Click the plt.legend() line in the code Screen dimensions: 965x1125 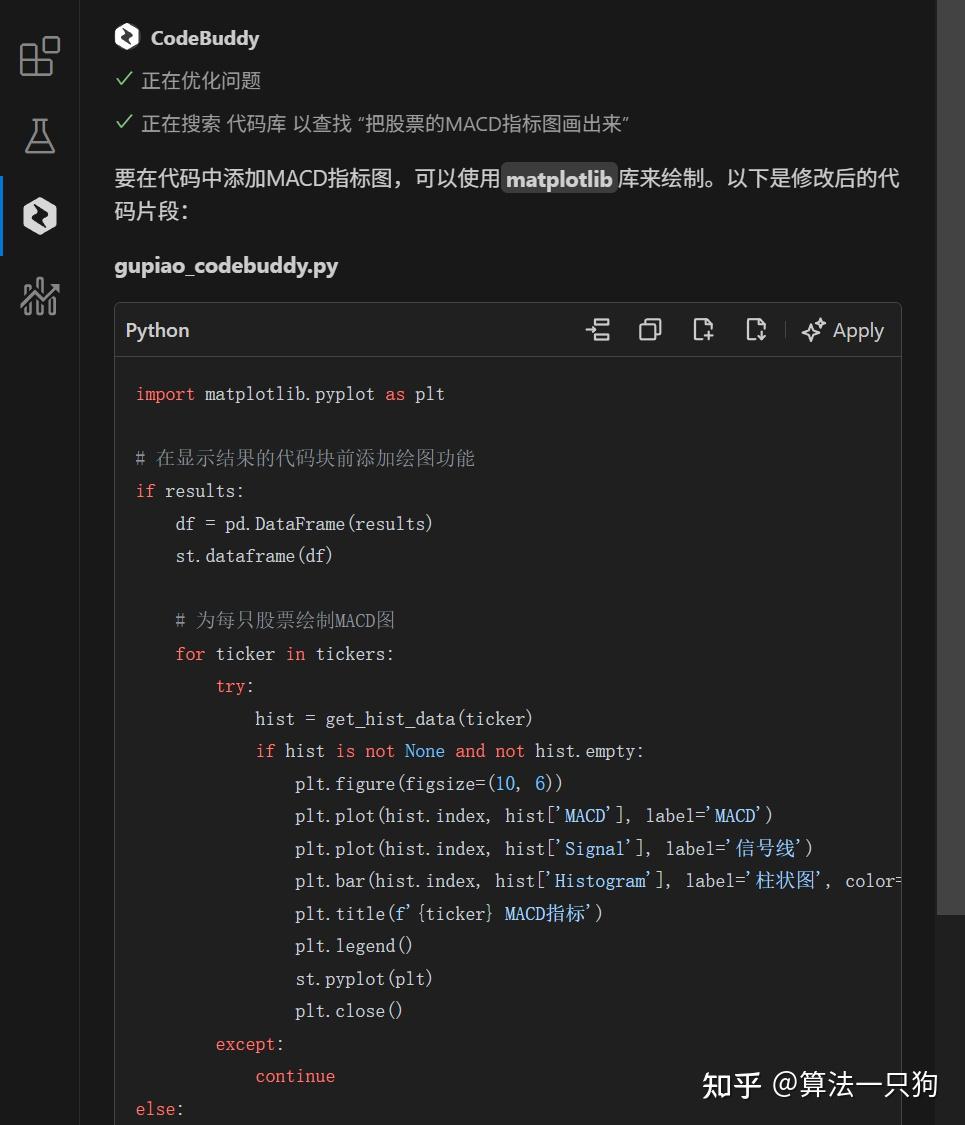353,946
